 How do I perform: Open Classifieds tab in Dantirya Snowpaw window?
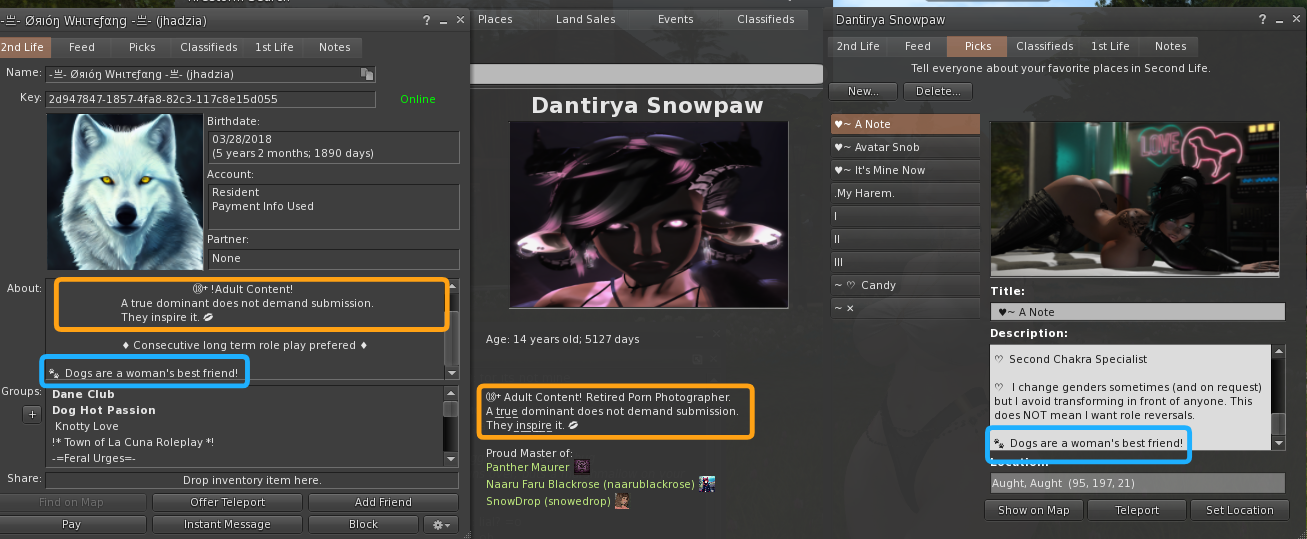pos(1045,47)
